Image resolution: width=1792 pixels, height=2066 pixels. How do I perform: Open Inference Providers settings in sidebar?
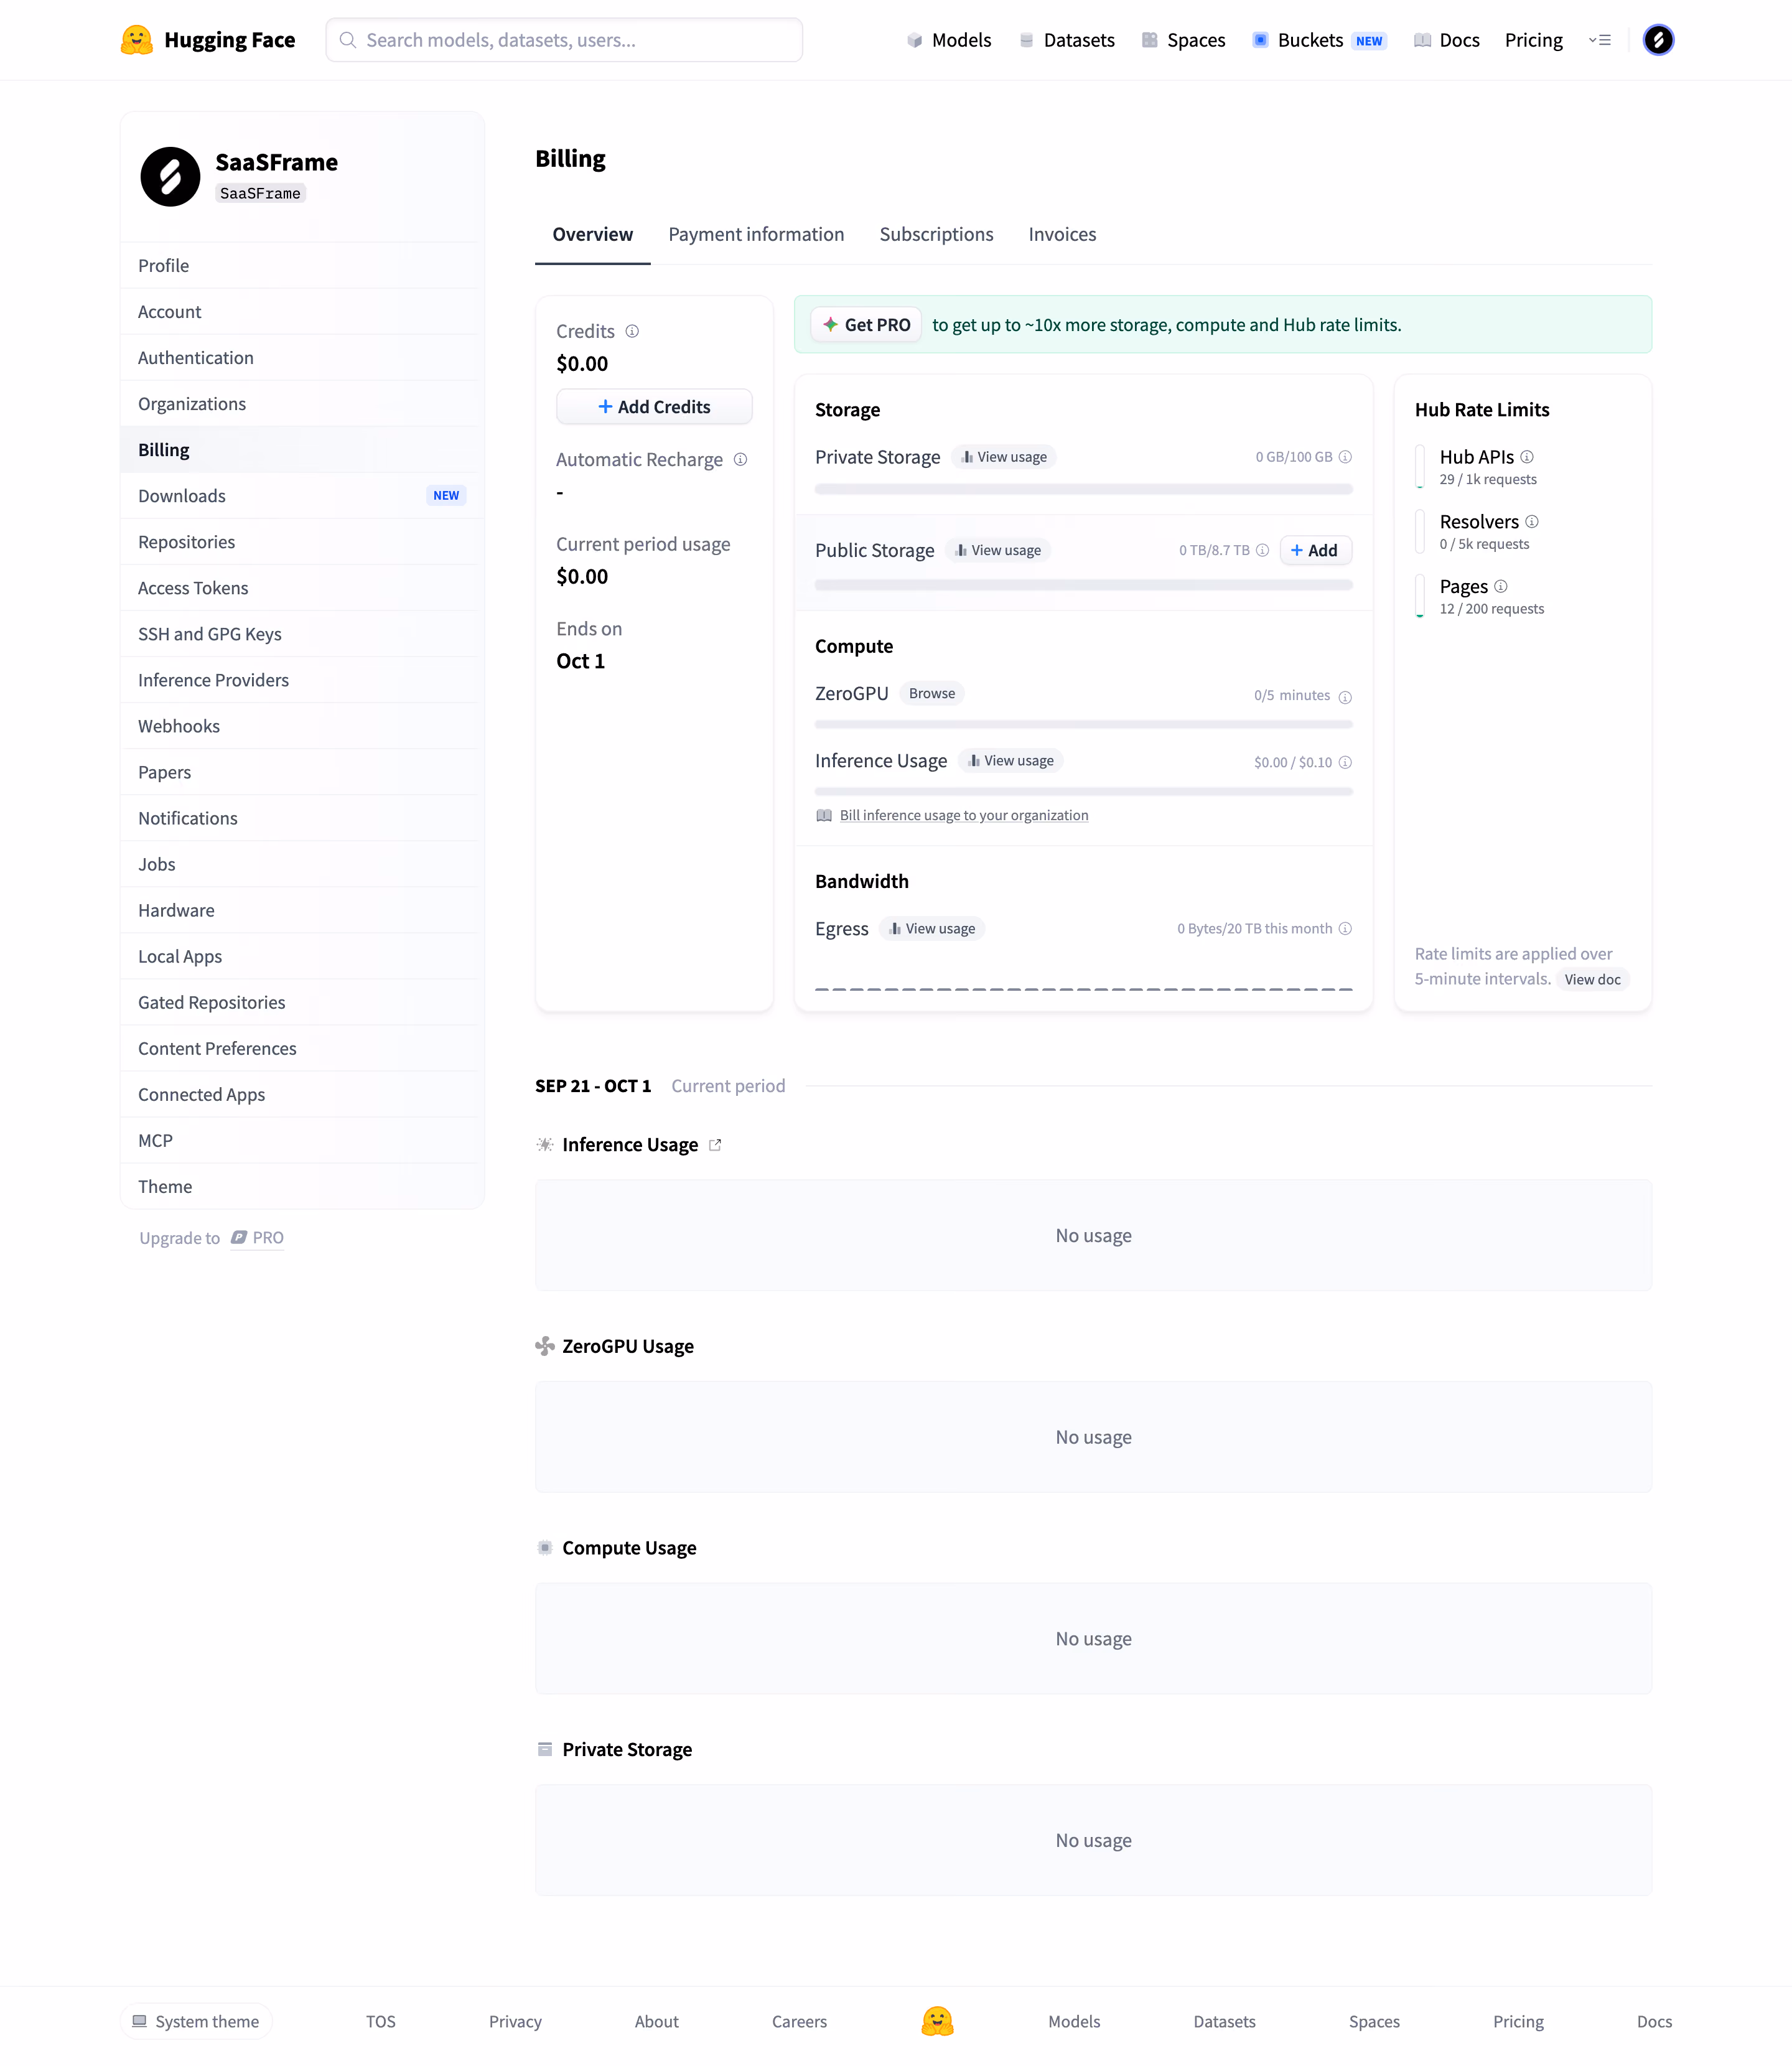pyautogui.click(x=302, y=680)
